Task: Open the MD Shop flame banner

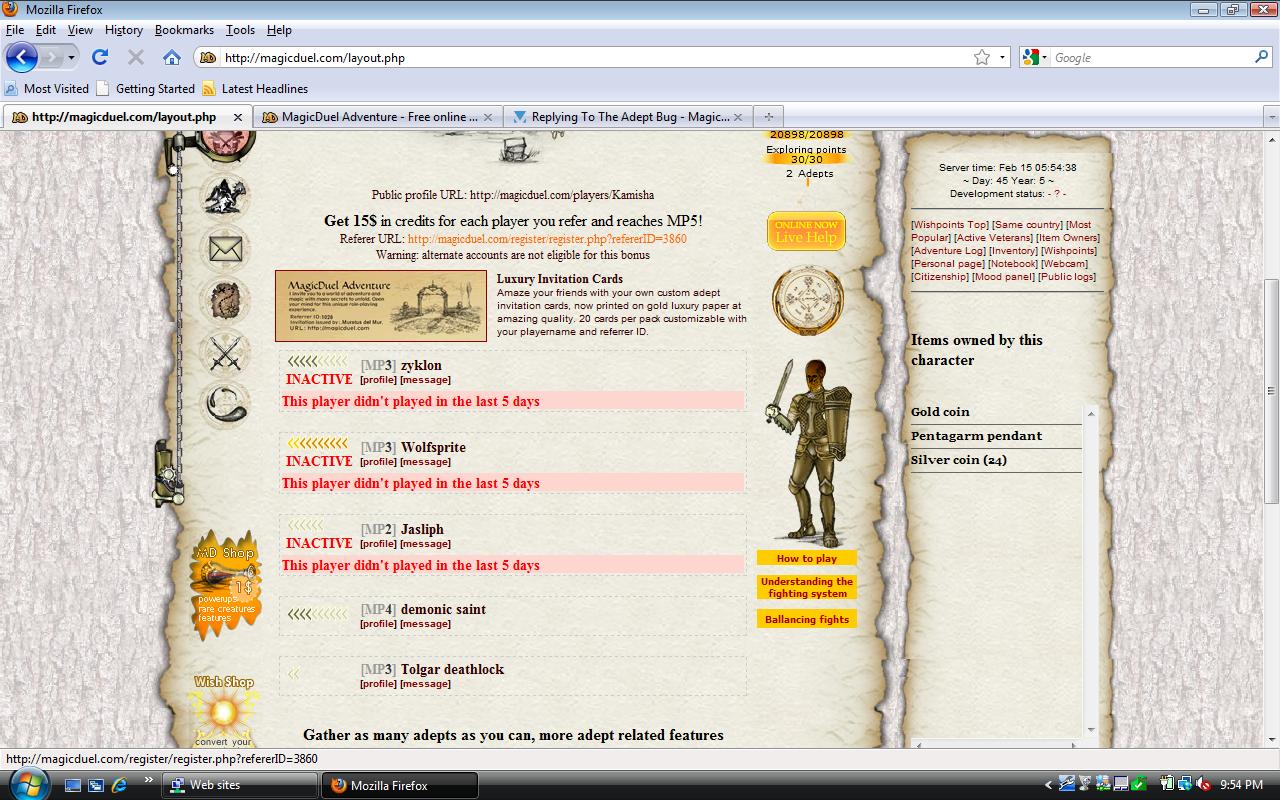Action: coord(225,585)
